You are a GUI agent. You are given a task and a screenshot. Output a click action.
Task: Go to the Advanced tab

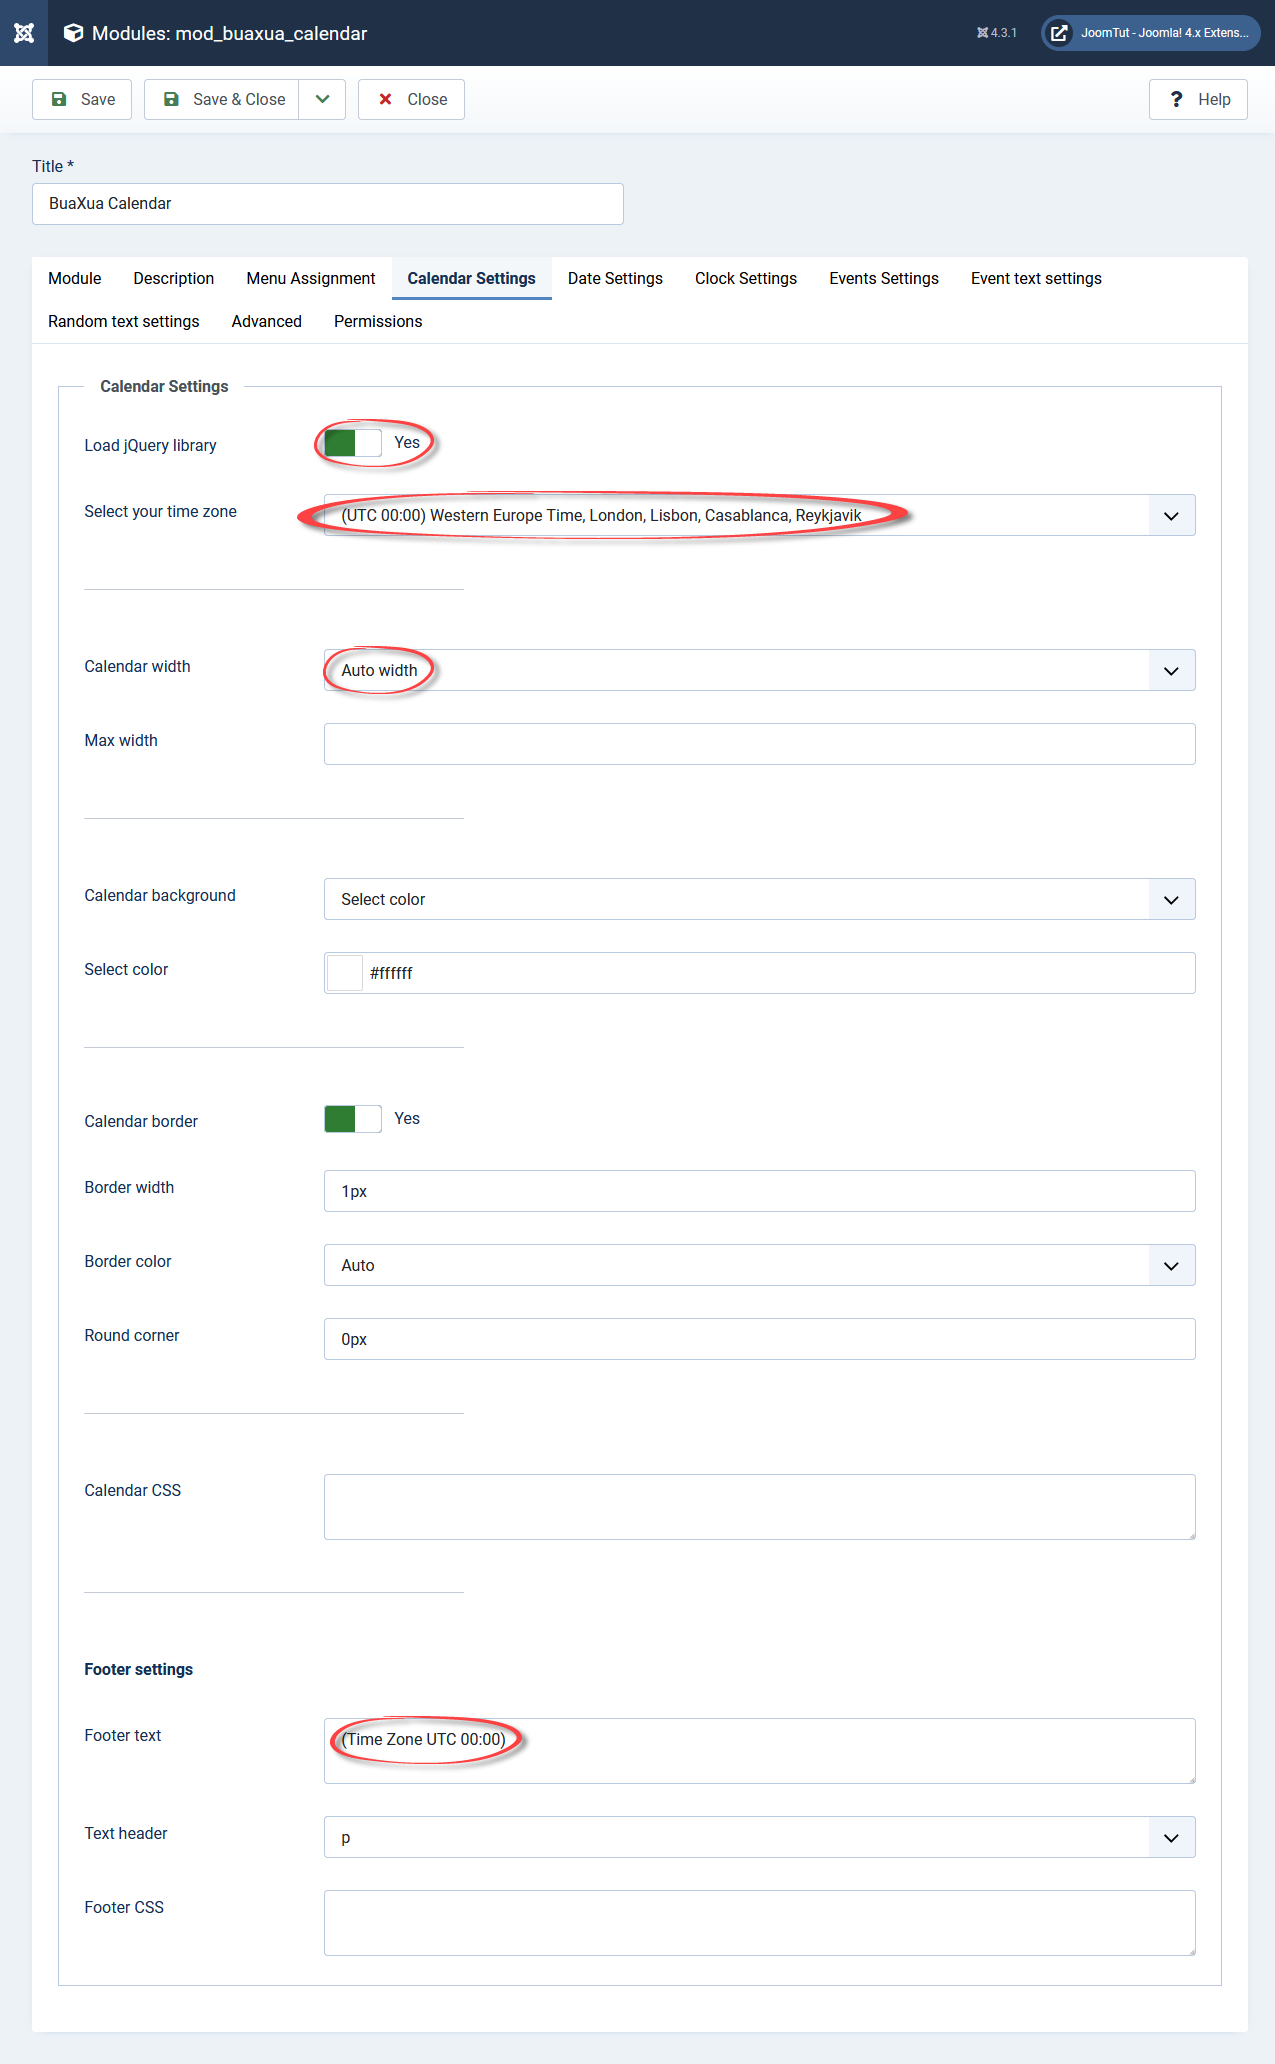coord(267,321)
